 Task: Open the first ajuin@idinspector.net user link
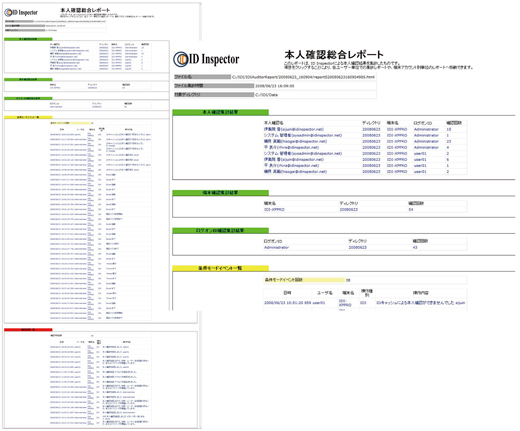point(294,129)
